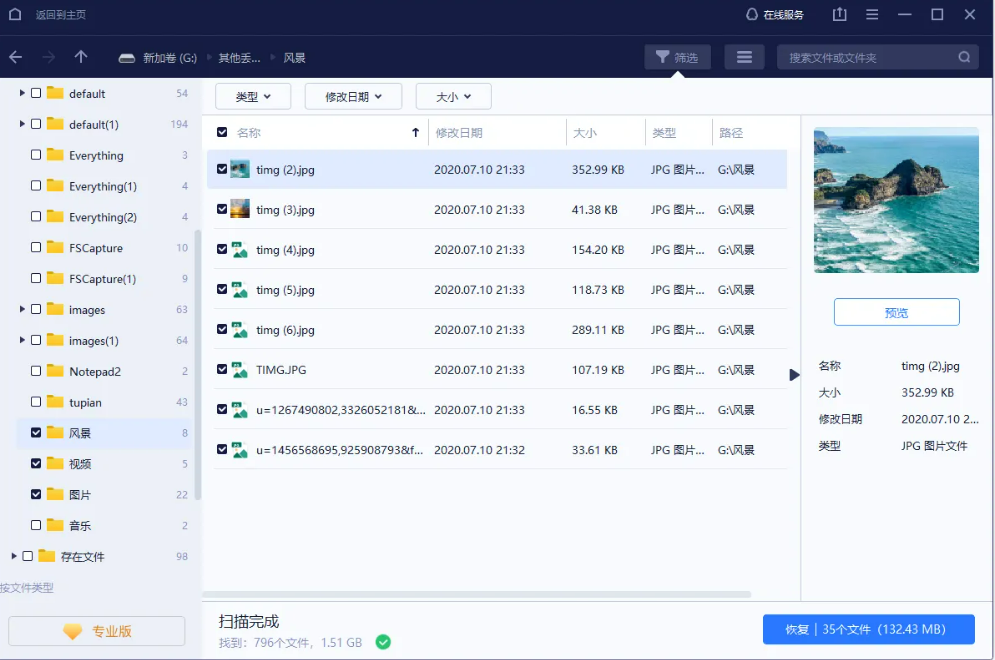
Task: Click the 恢复 recover files button
Action: [x=868, y=629]
